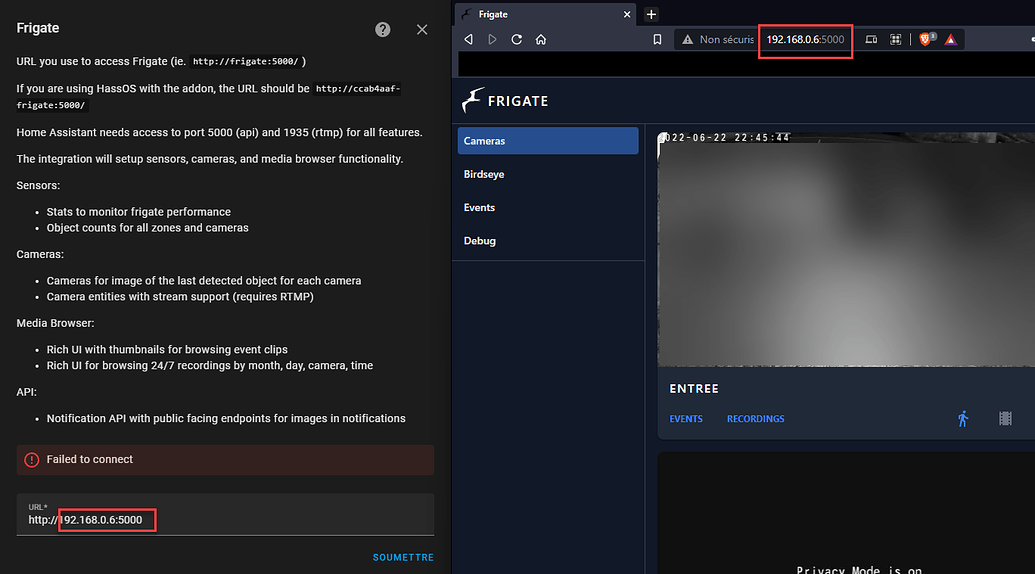
Task: Click 'Stats to monitor frigate performance'
Action: [139, 212]
